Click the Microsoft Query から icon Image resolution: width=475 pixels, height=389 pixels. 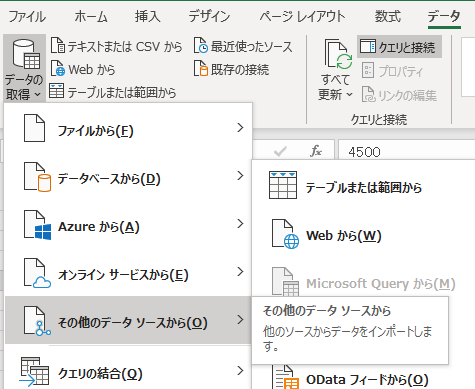285,282
